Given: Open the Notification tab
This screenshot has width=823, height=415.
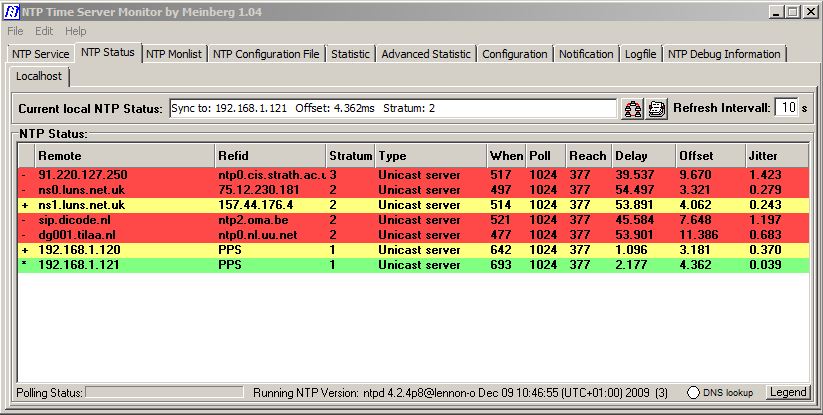Looking at the screenshot, I should pos(586,54).
